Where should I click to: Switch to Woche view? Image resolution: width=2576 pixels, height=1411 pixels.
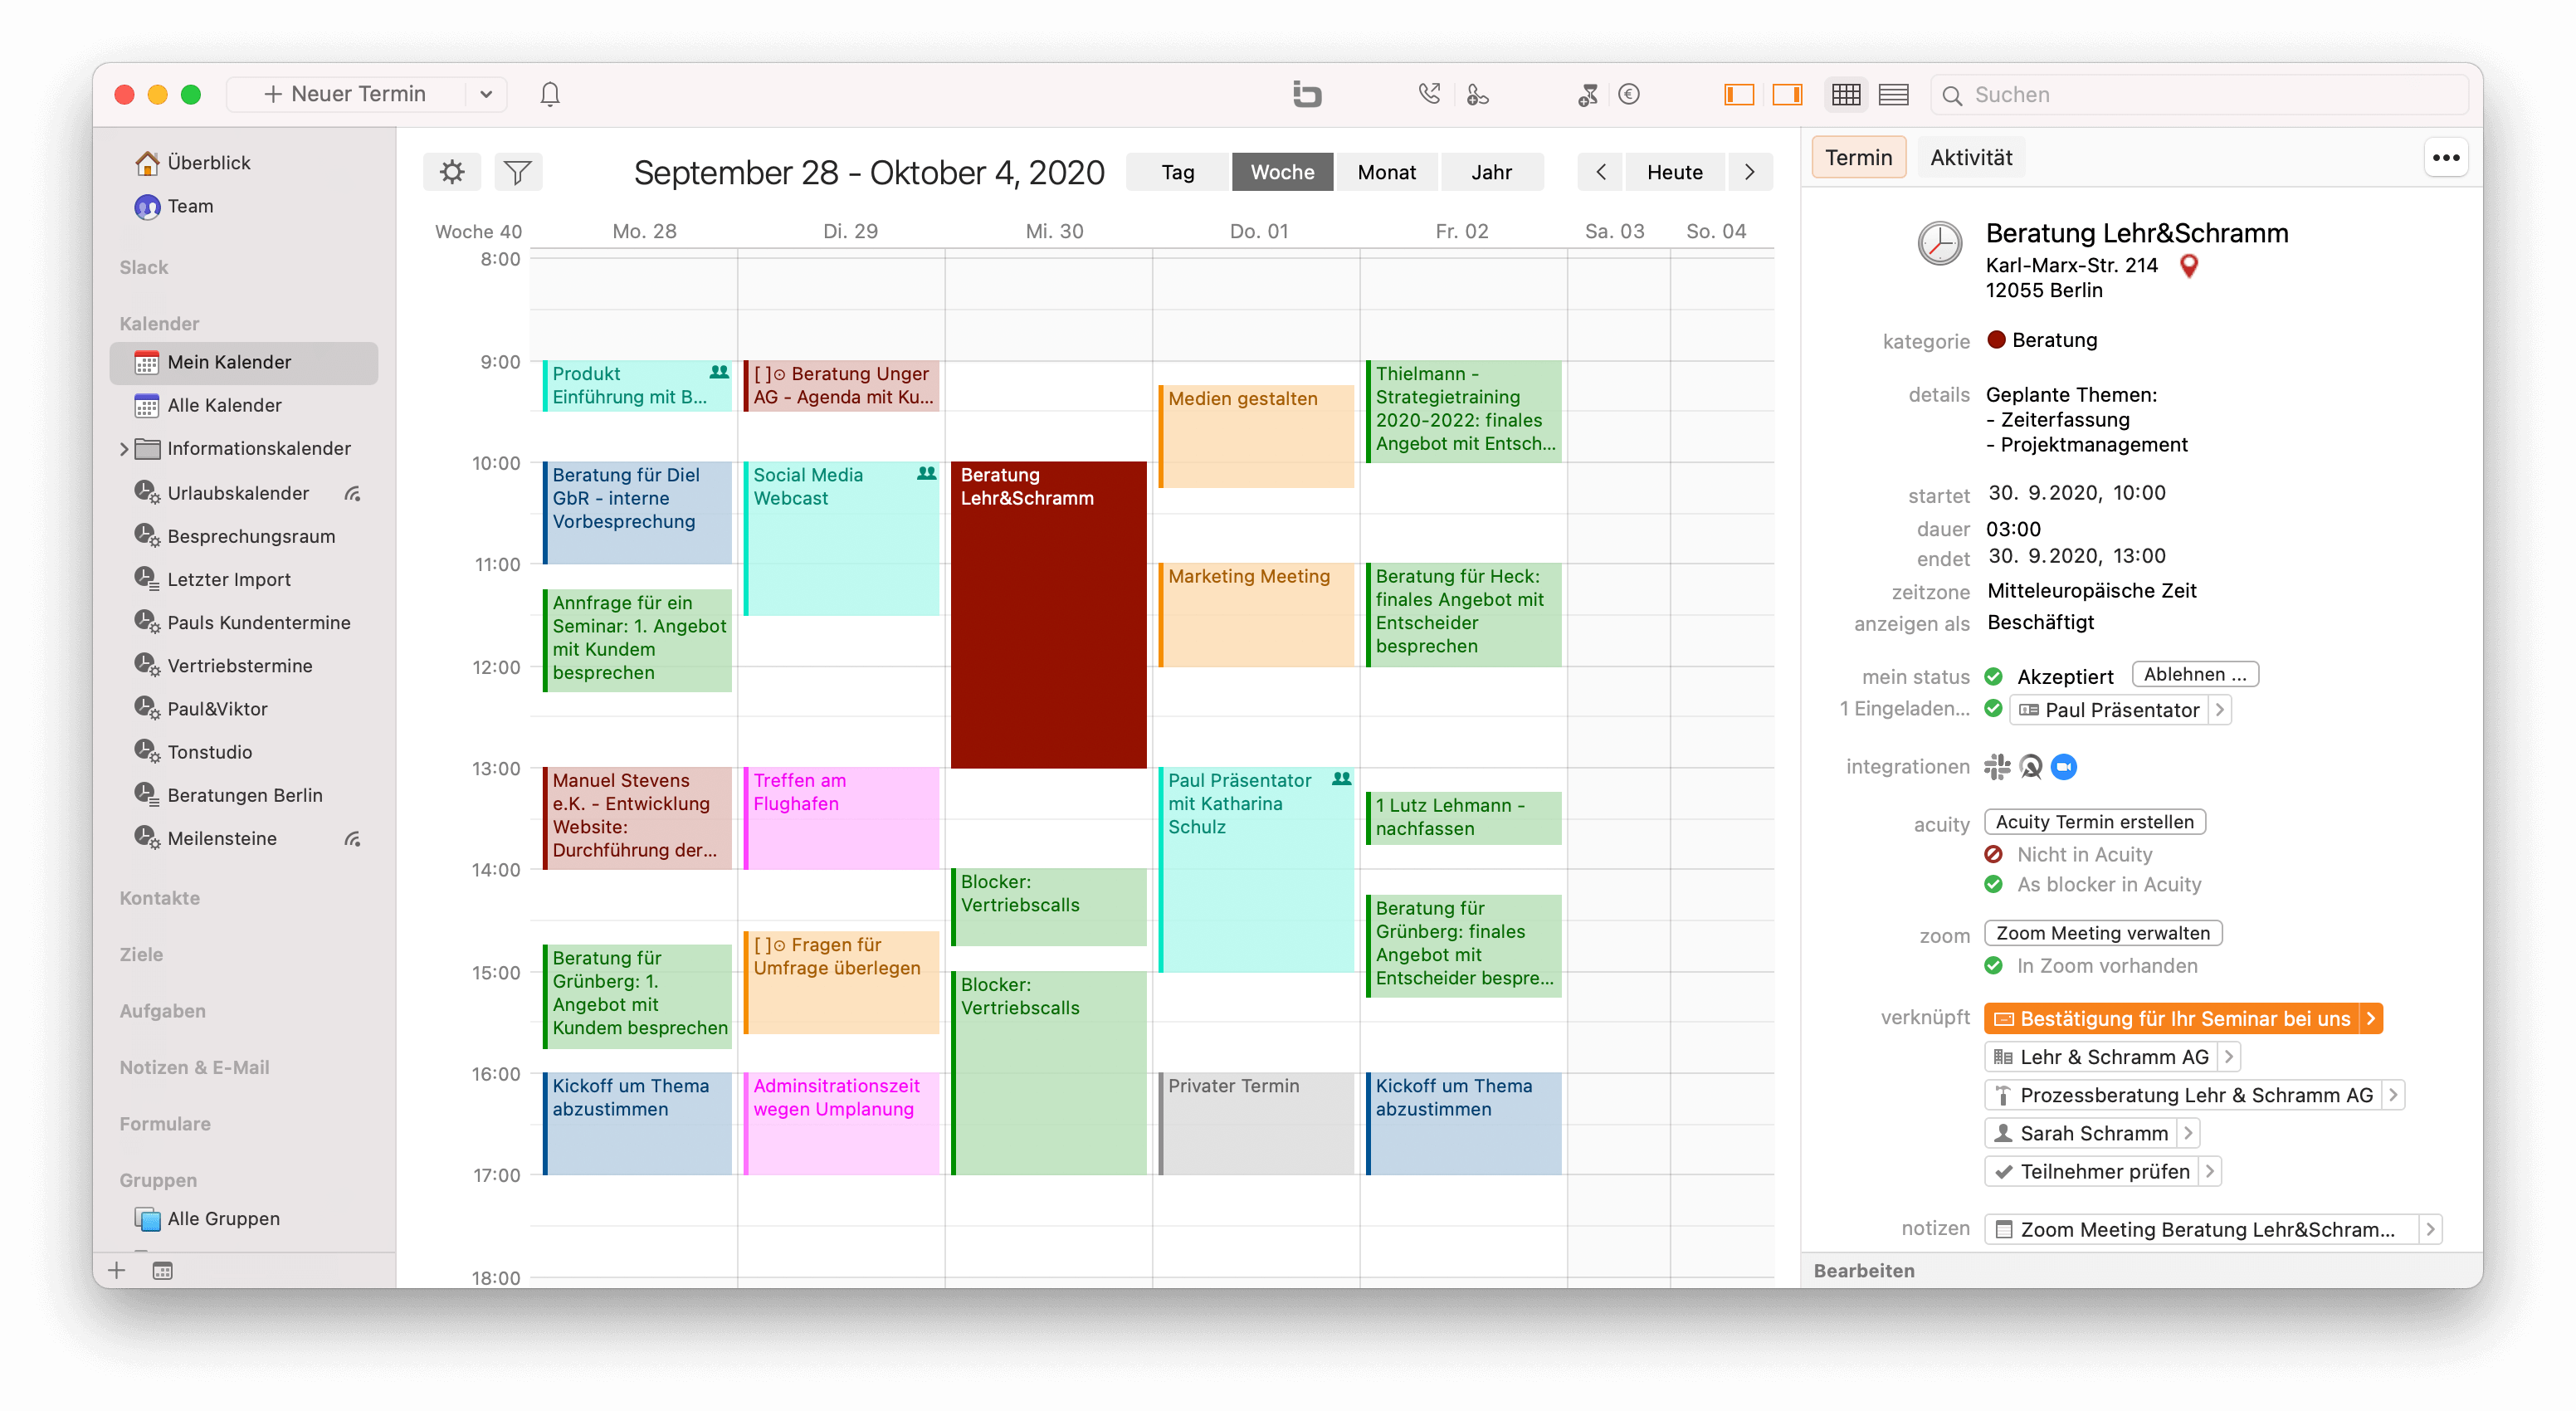[x=1282, y=172]
